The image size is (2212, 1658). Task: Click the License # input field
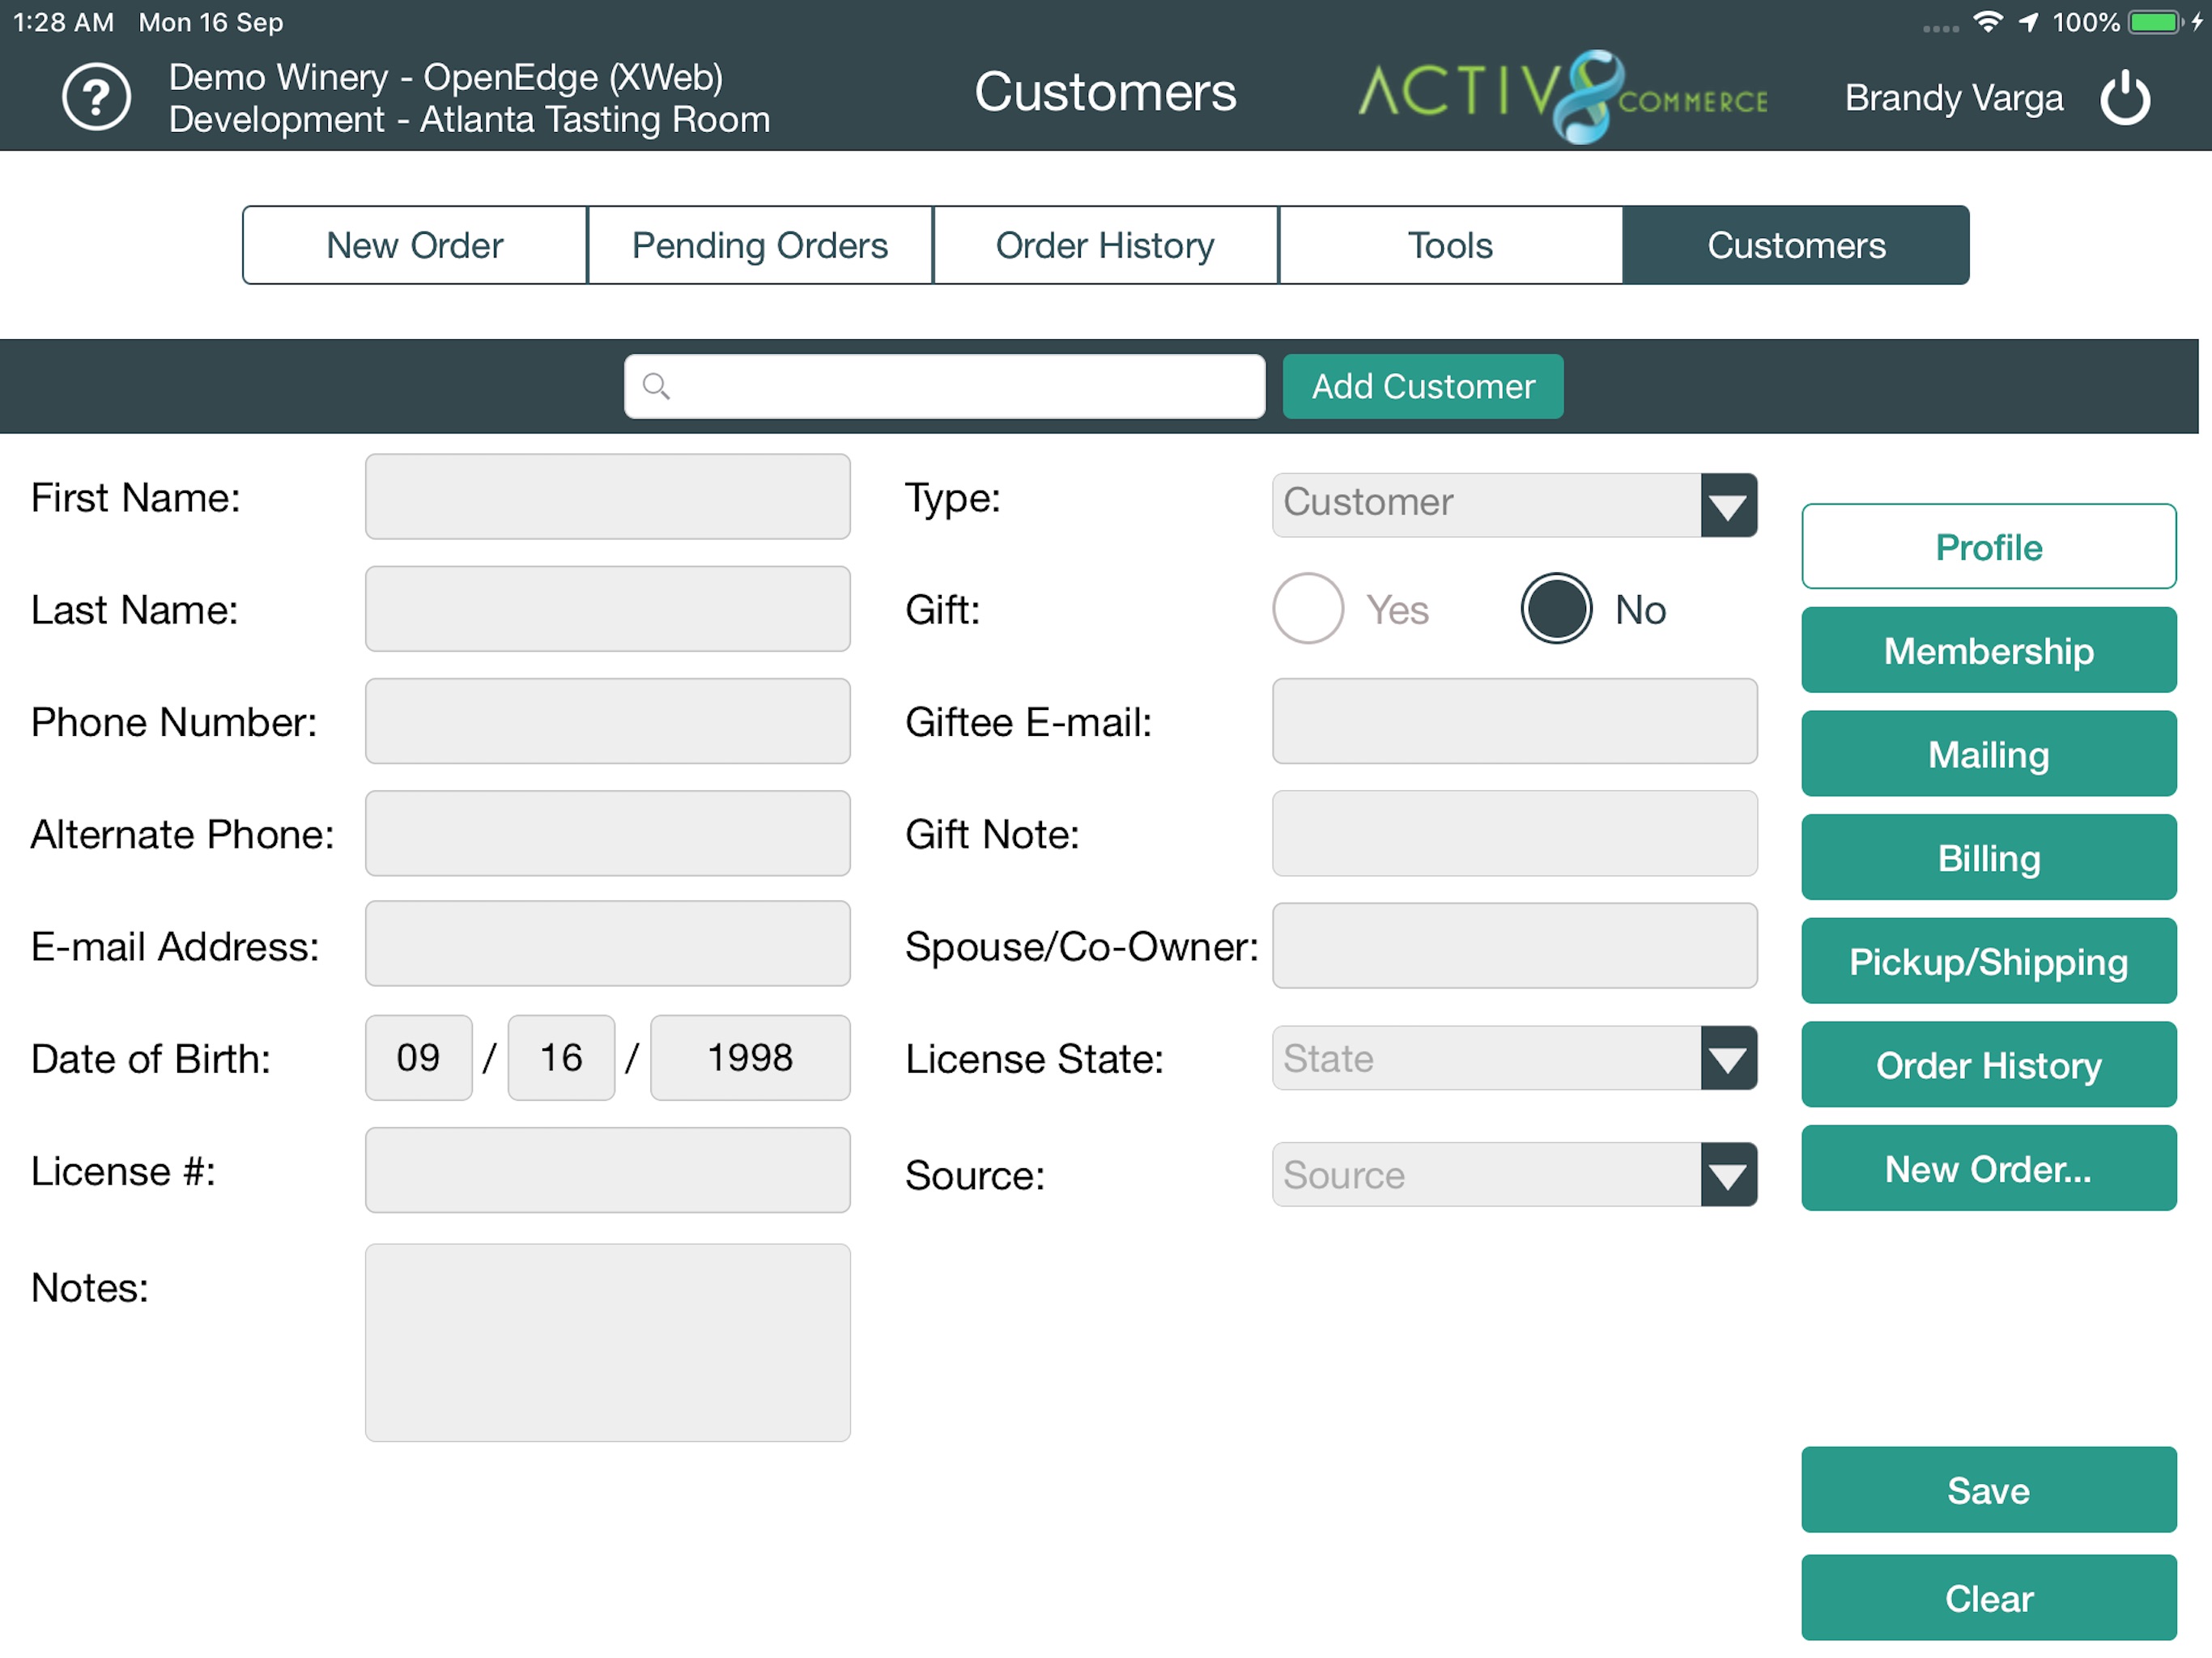(608, 1170)
